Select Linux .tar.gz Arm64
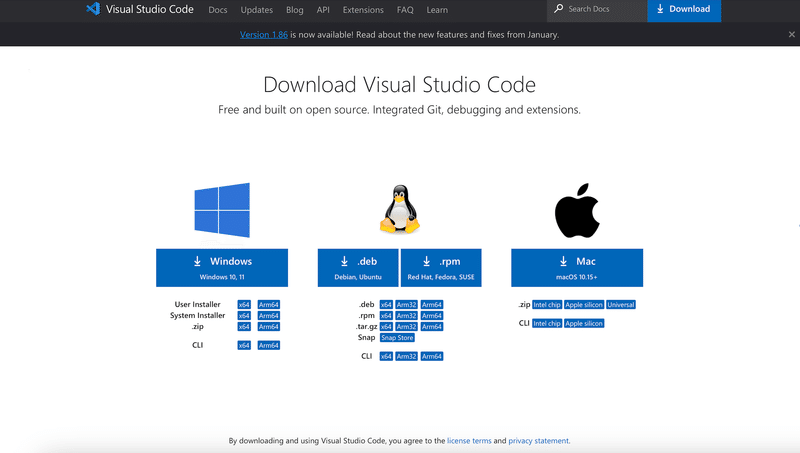Screen dimensions: 800x453 432,326
